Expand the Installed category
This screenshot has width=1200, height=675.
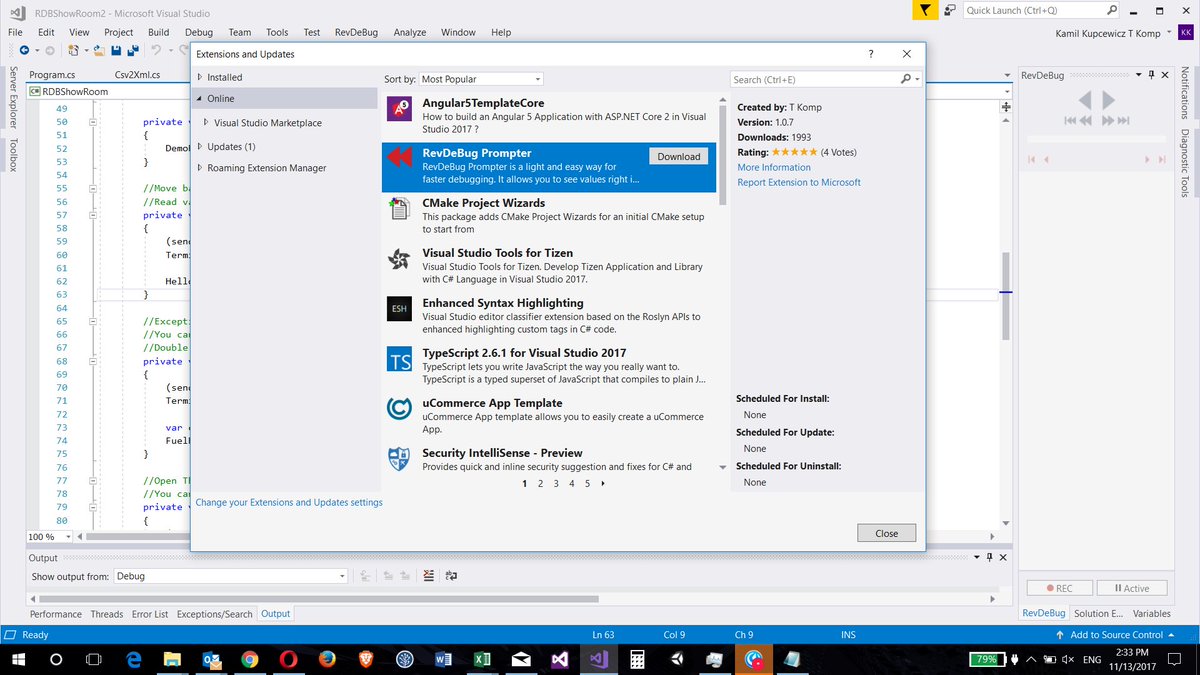[200, 77]
